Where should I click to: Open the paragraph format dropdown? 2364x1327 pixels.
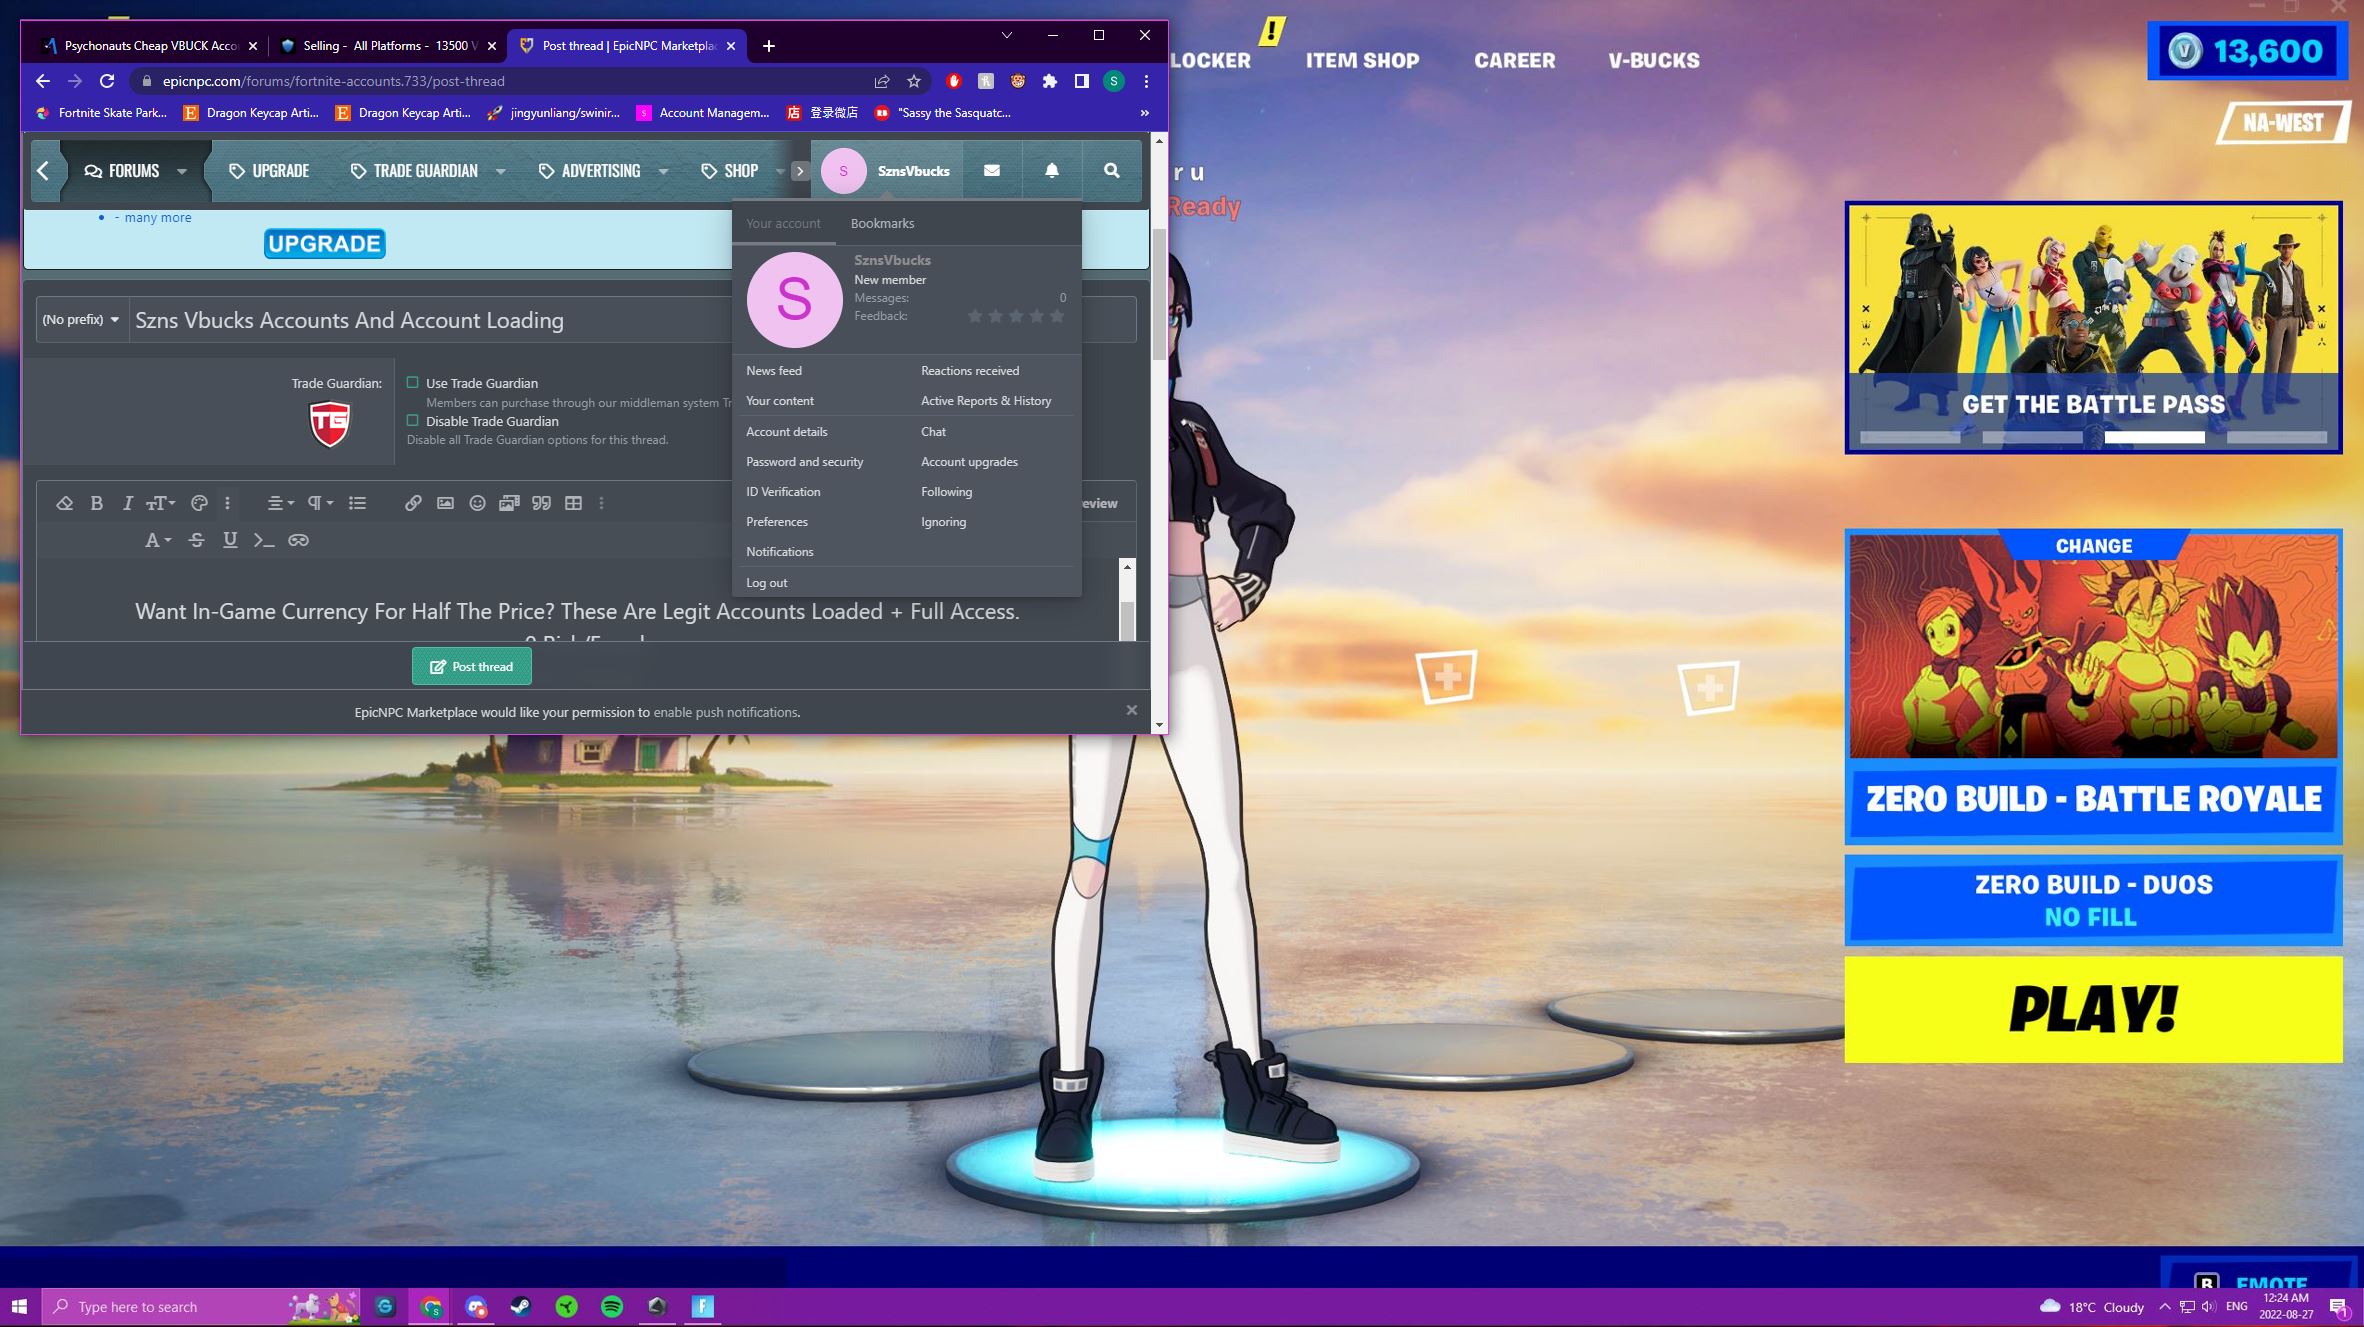coord(320,503)
